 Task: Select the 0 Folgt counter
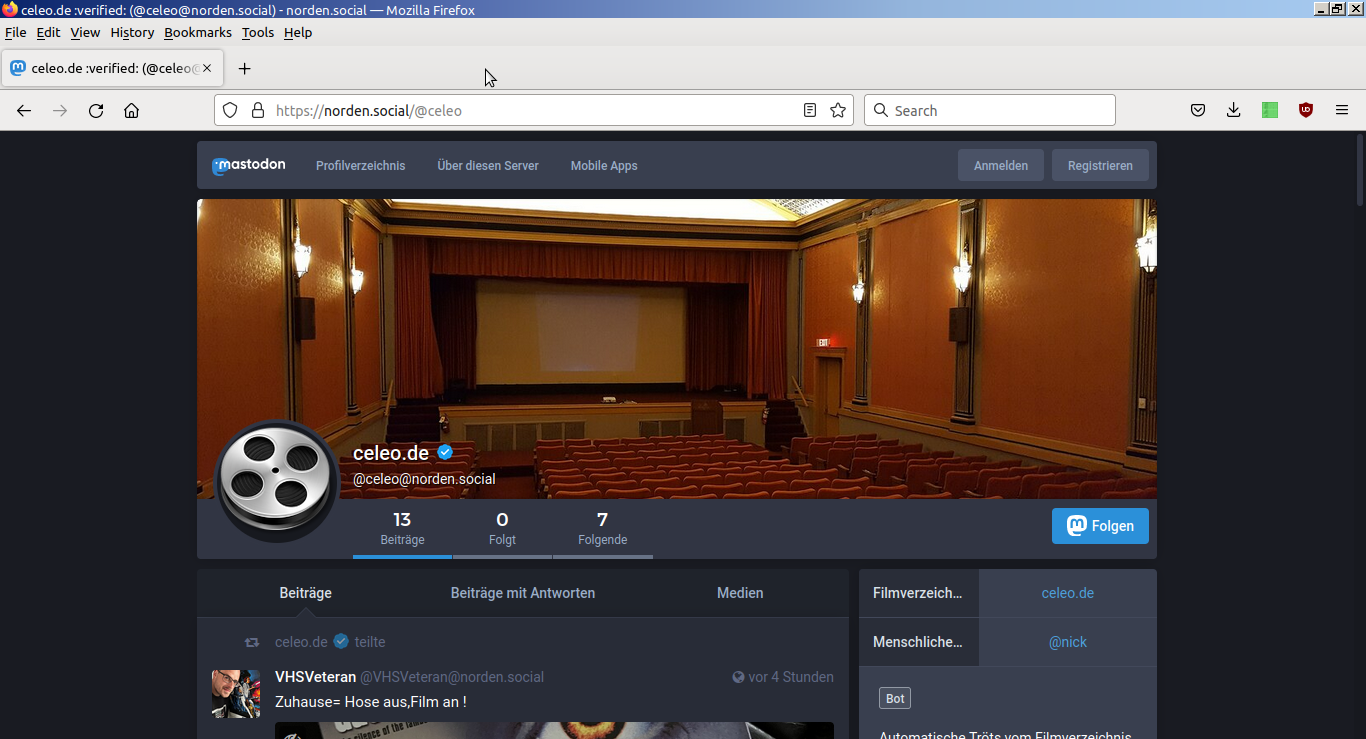[x=502, y=529]
